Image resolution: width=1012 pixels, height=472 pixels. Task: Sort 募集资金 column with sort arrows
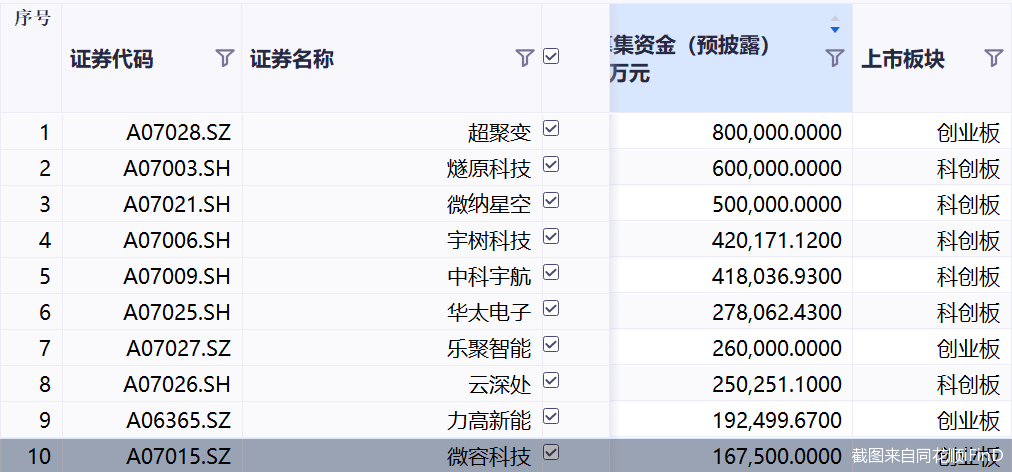[x=835, y=25]
